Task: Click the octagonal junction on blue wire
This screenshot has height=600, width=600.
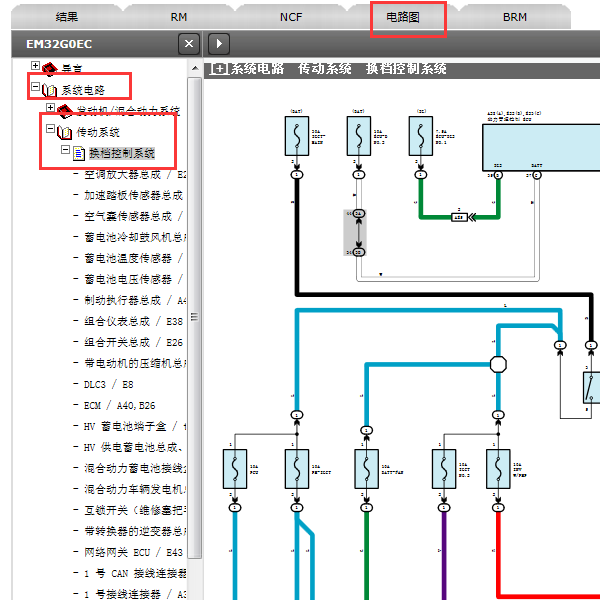Action: pos(498,364)
